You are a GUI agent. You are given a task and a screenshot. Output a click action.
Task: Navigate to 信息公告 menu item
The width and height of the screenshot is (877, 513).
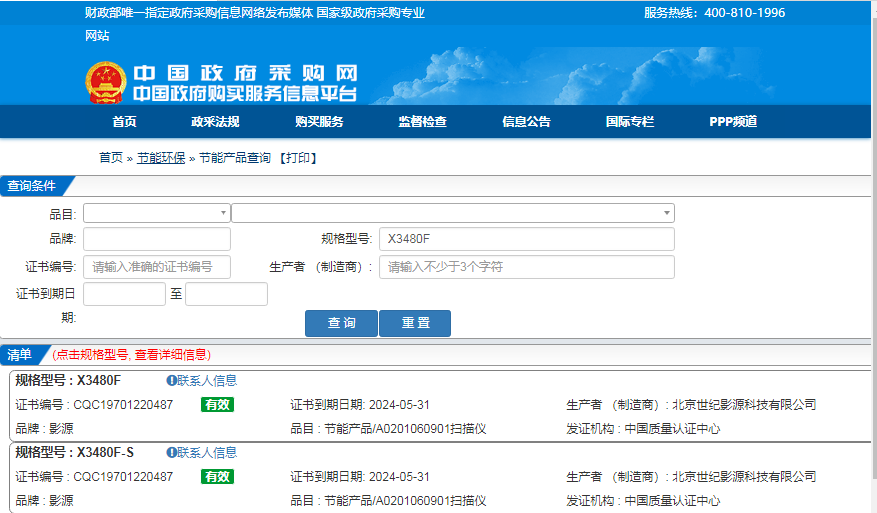tap(526, 122)
